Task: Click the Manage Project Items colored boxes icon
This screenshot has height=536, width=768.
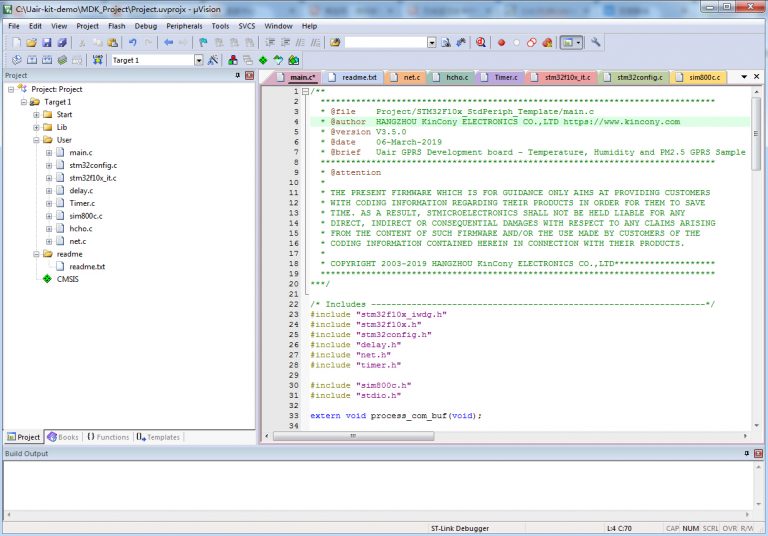Action: point(232,60)
